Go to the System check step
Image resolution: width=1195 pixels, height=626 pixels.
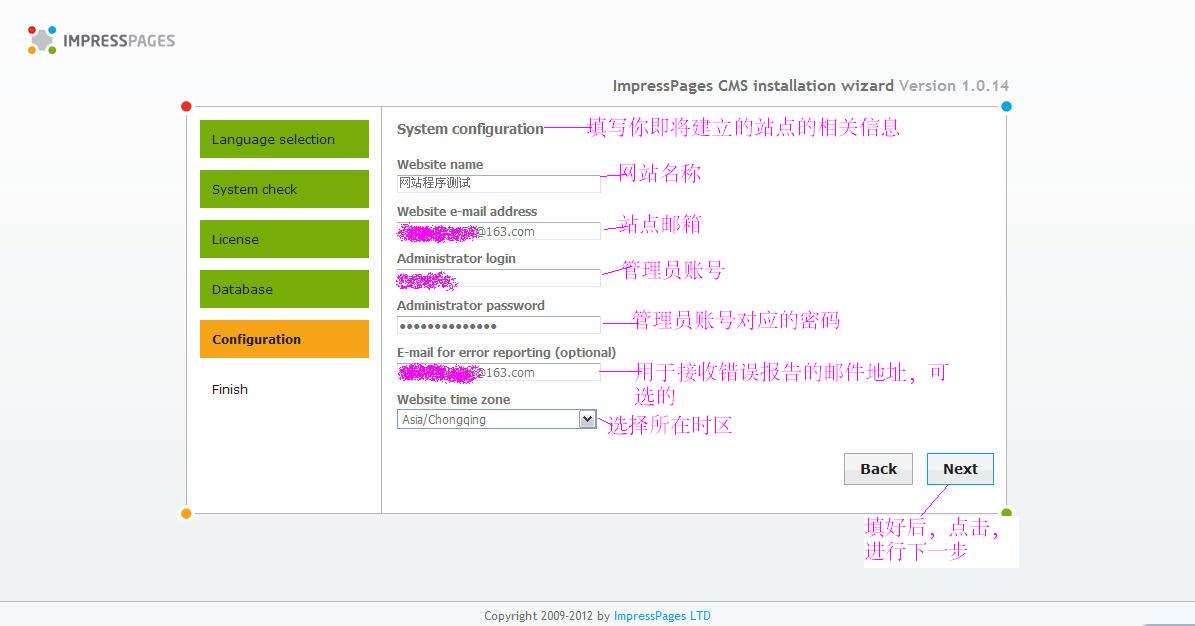pos(284,189)
